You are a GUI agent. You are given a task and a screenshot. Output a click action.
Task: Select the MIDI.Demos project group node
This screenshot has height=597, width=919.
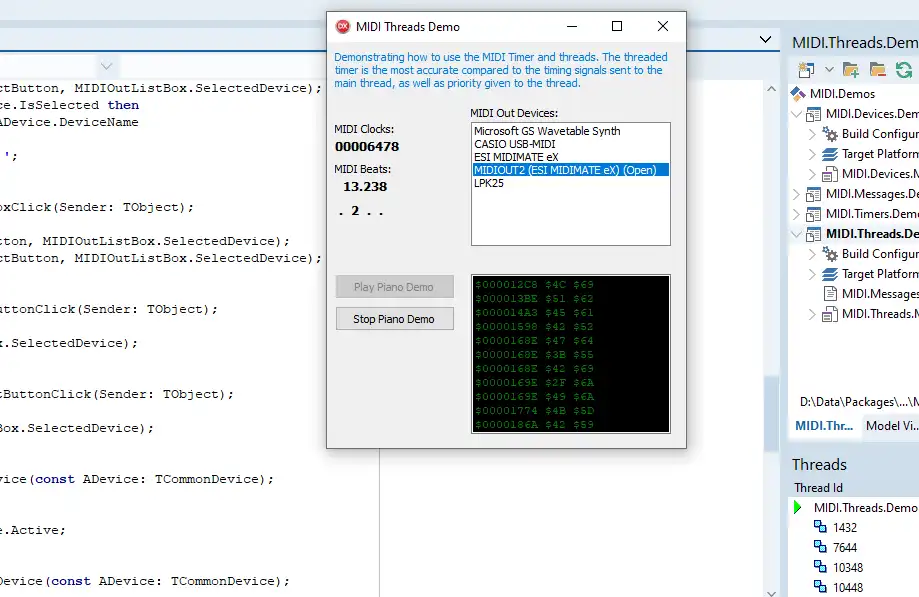pos(842,94)
